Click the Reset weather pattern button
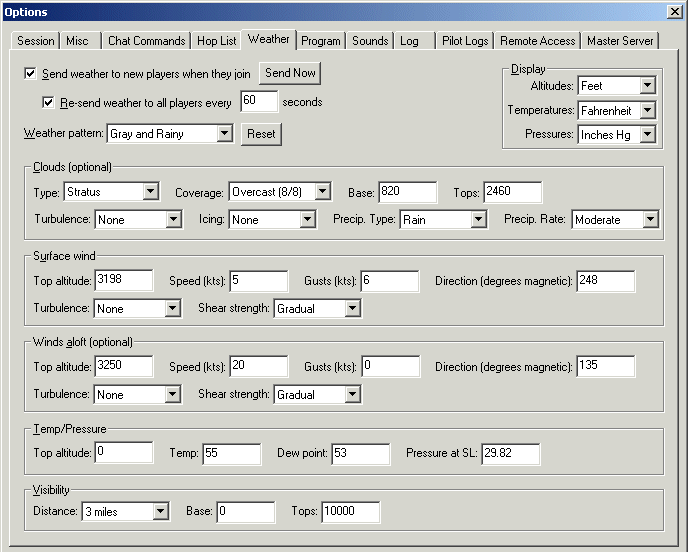This screenshot has height=552, width=688. [x=261, y=134]
